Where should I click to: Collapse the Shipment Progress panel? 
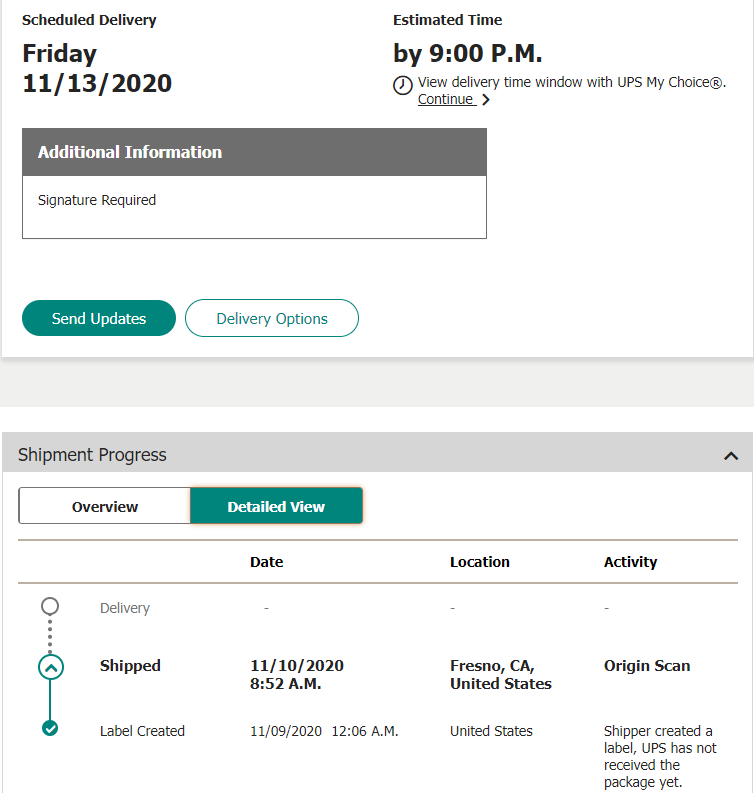pos(730,456)
